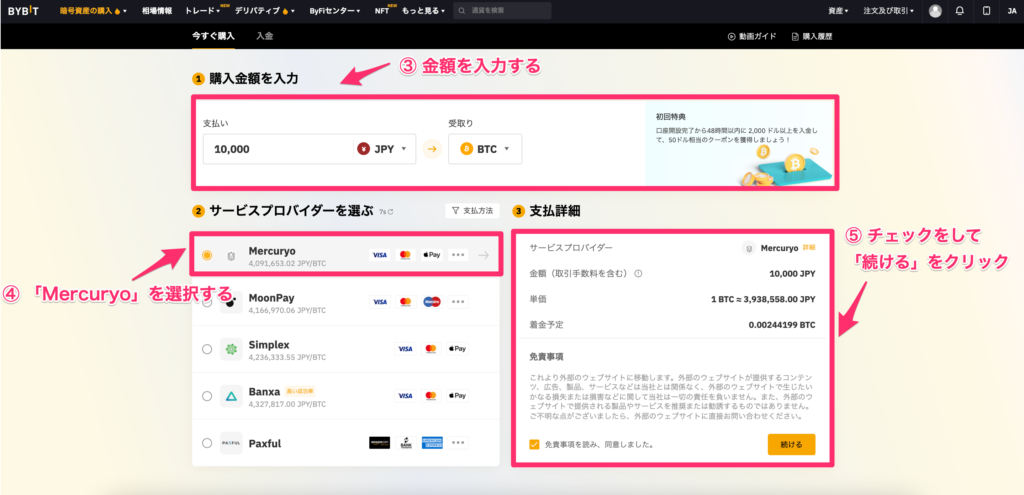Image resolution: width=1024 pixels, height=495 pixels.
Task: Select the Simplex provider radio button
Action: point(207,349)
